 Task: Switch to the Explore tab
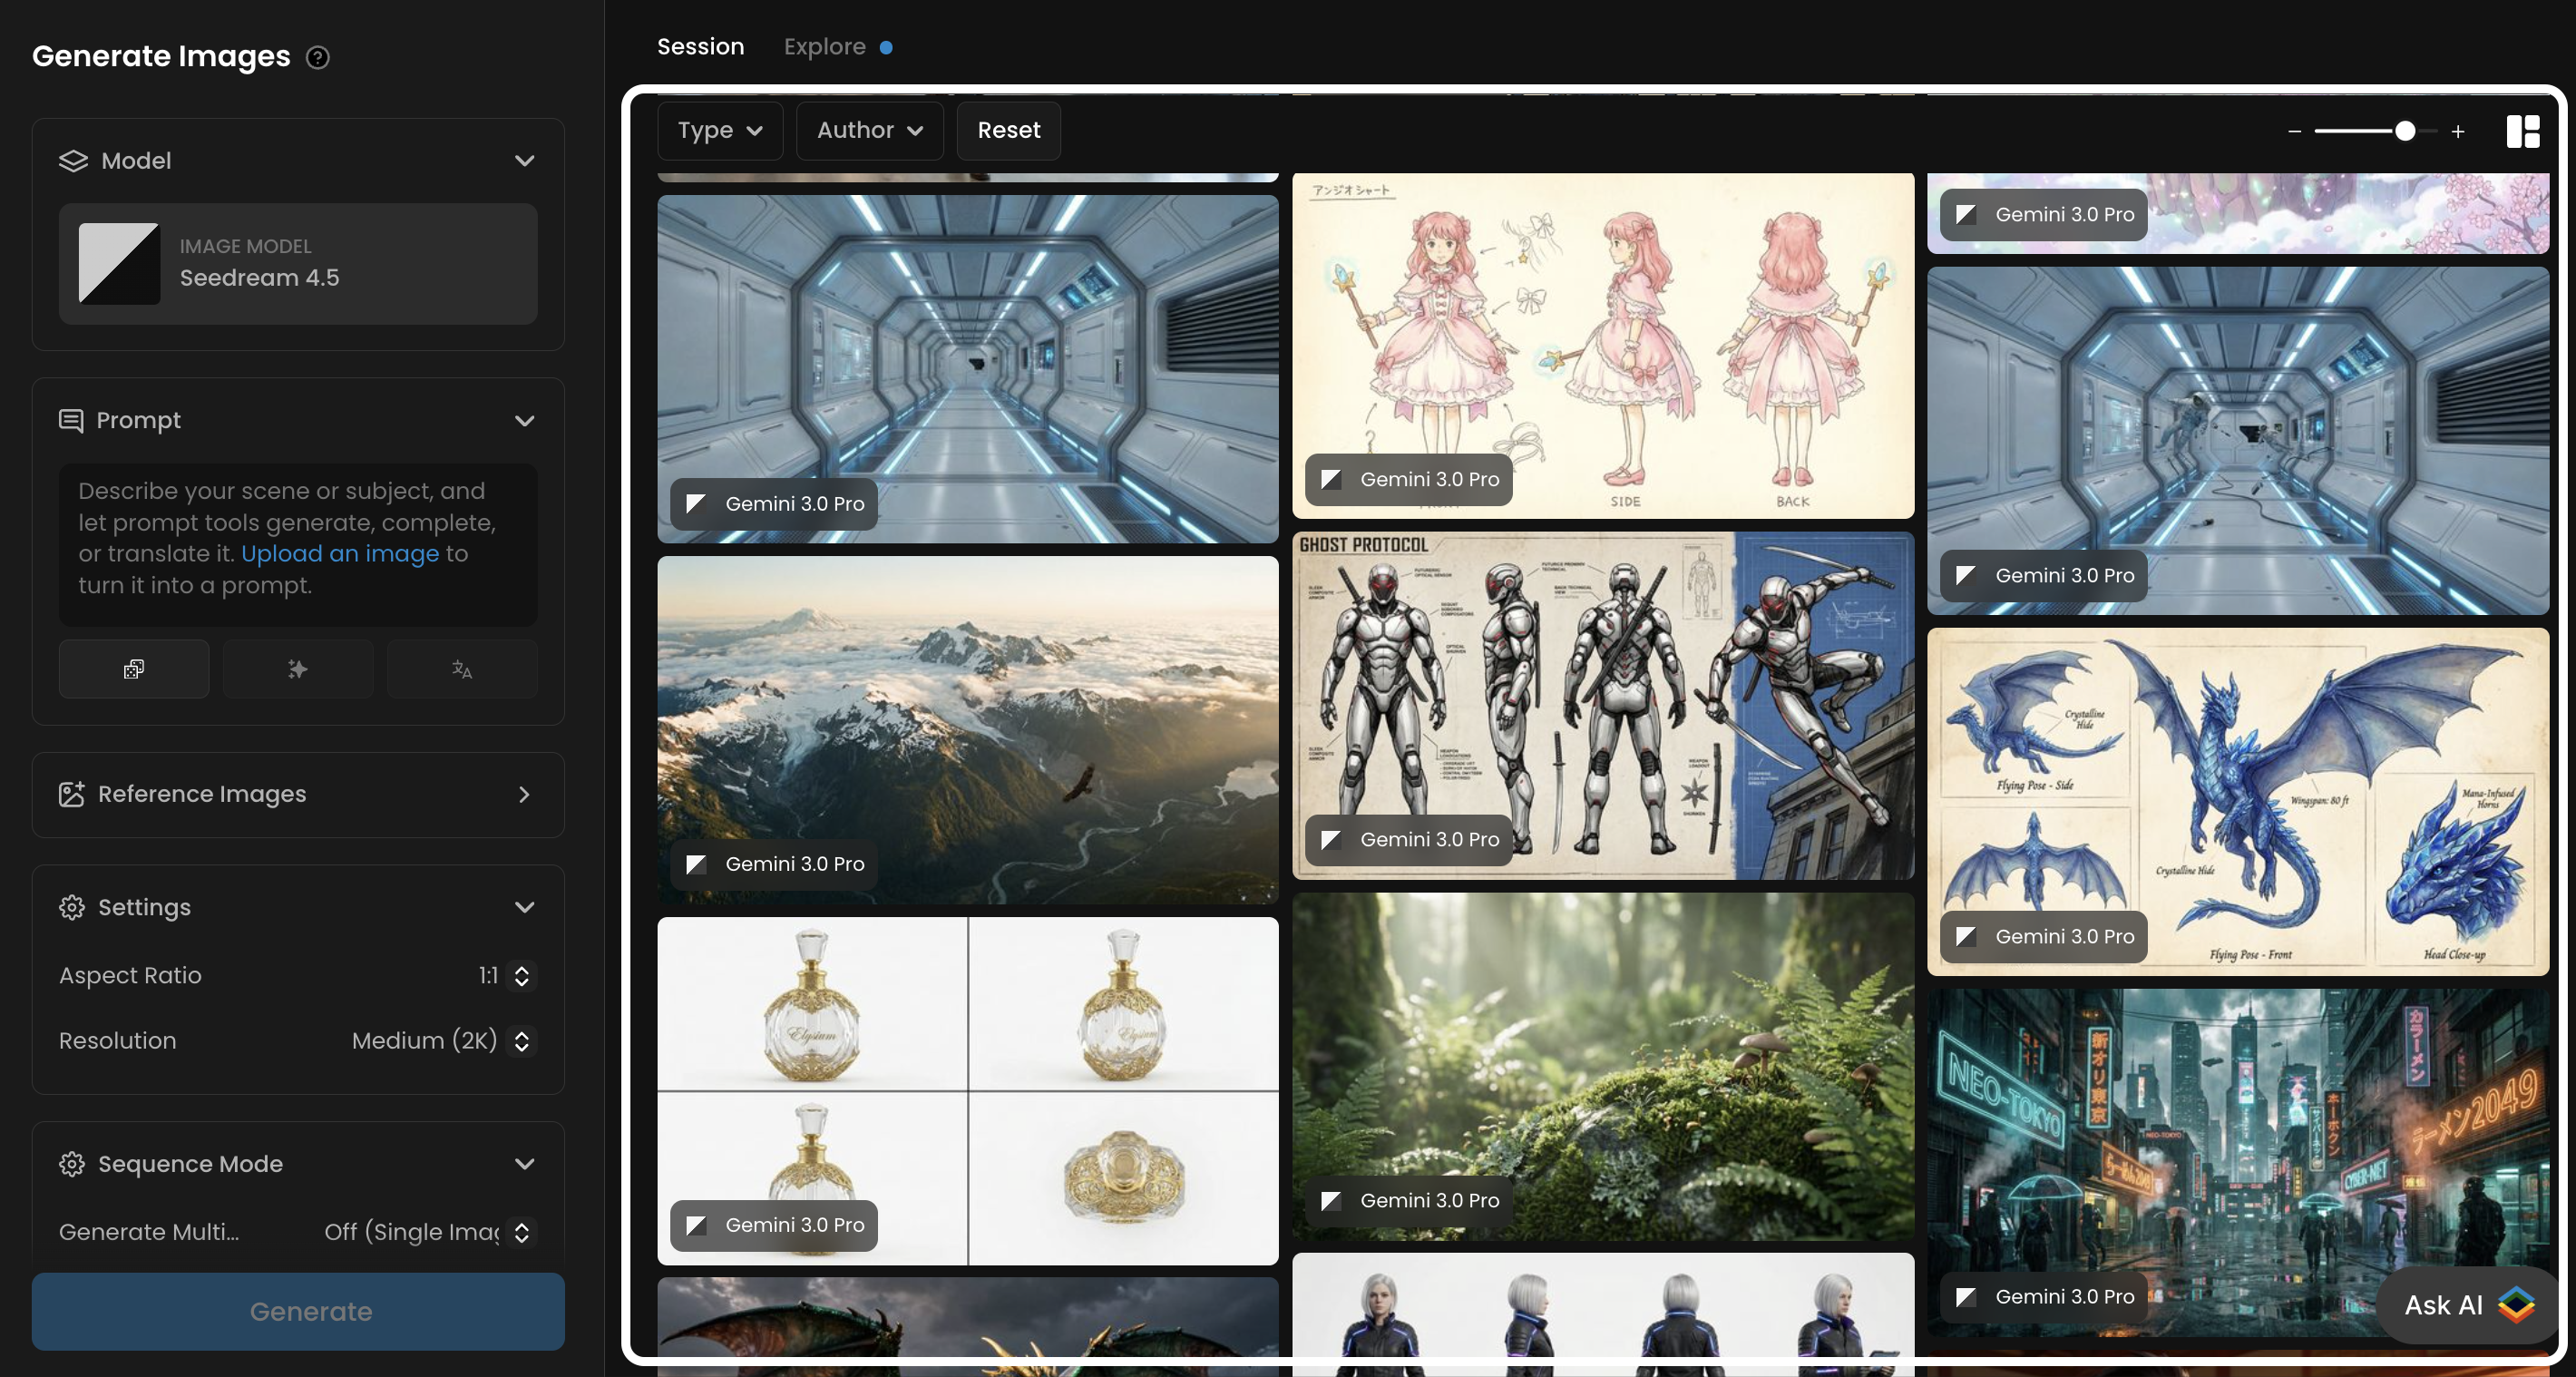[825, 47]
